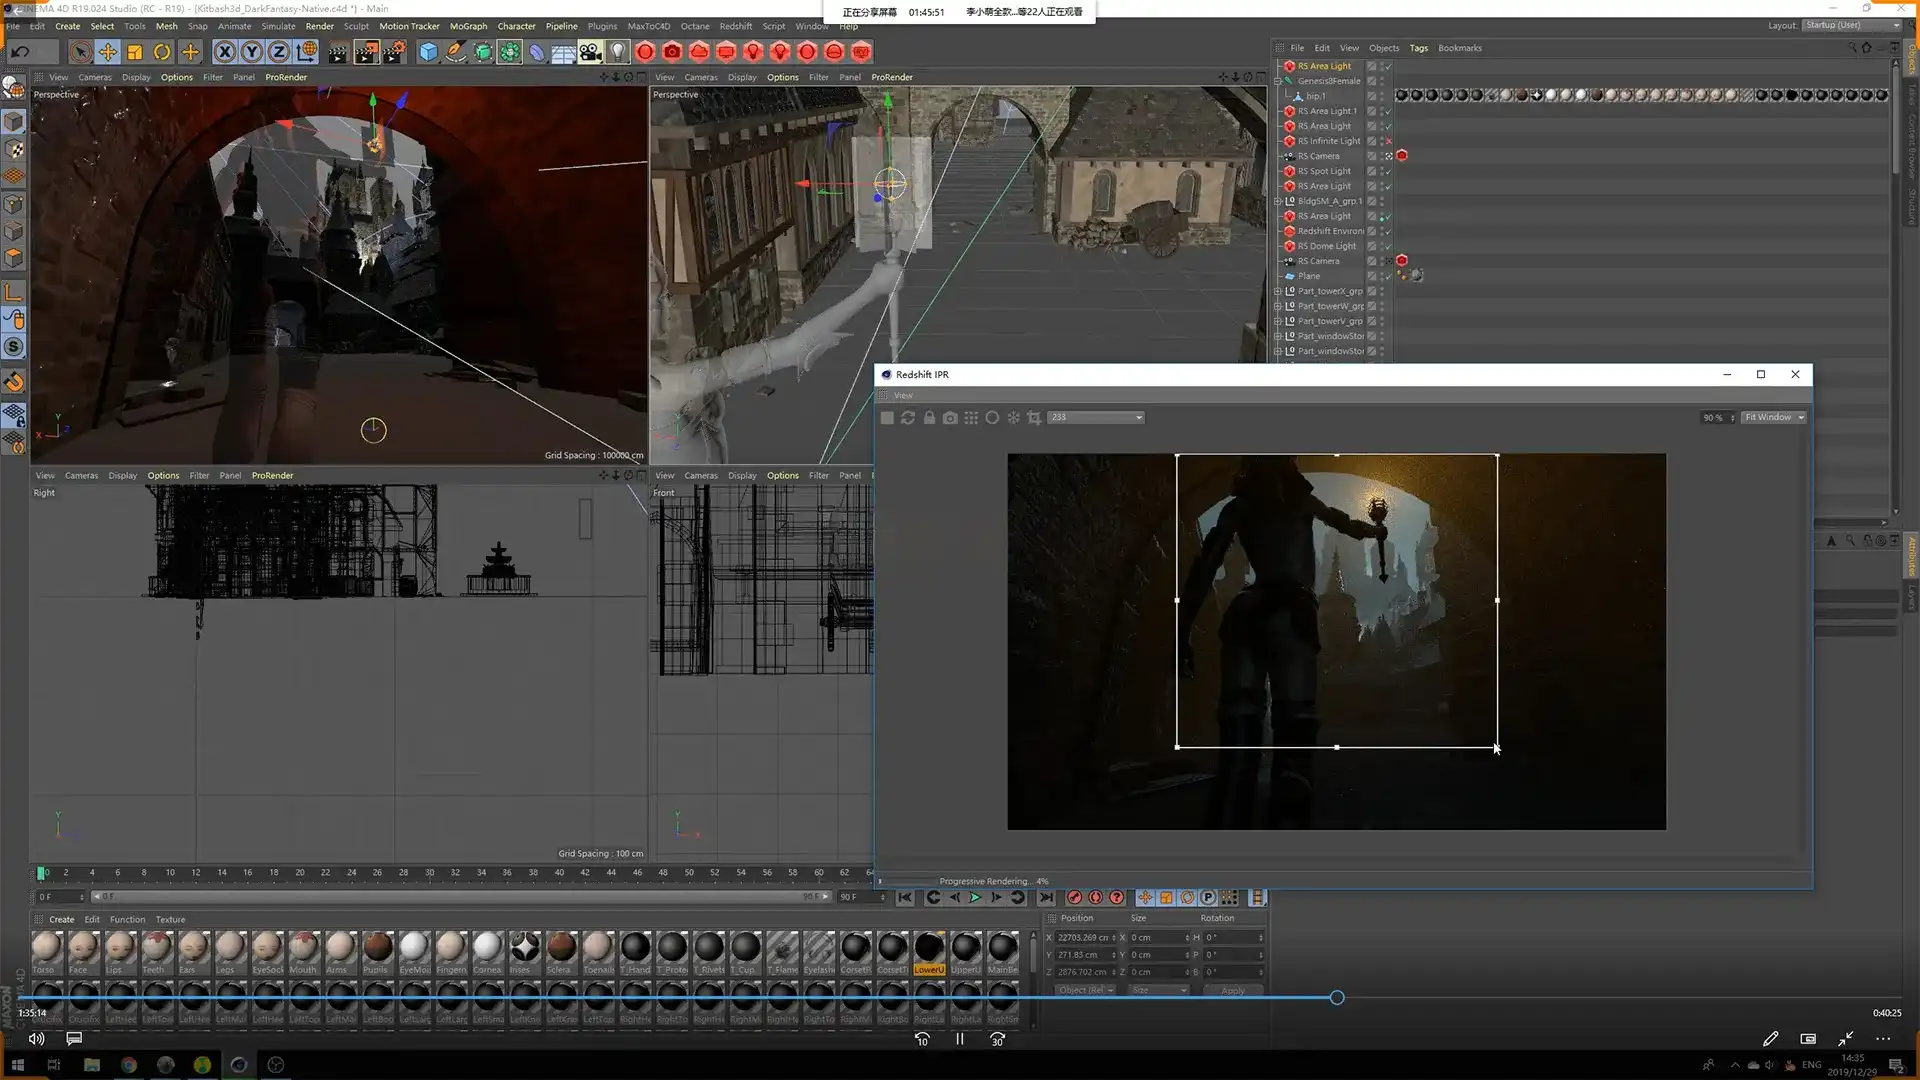Click the video progress slider knob

[x=1337, y=998]
